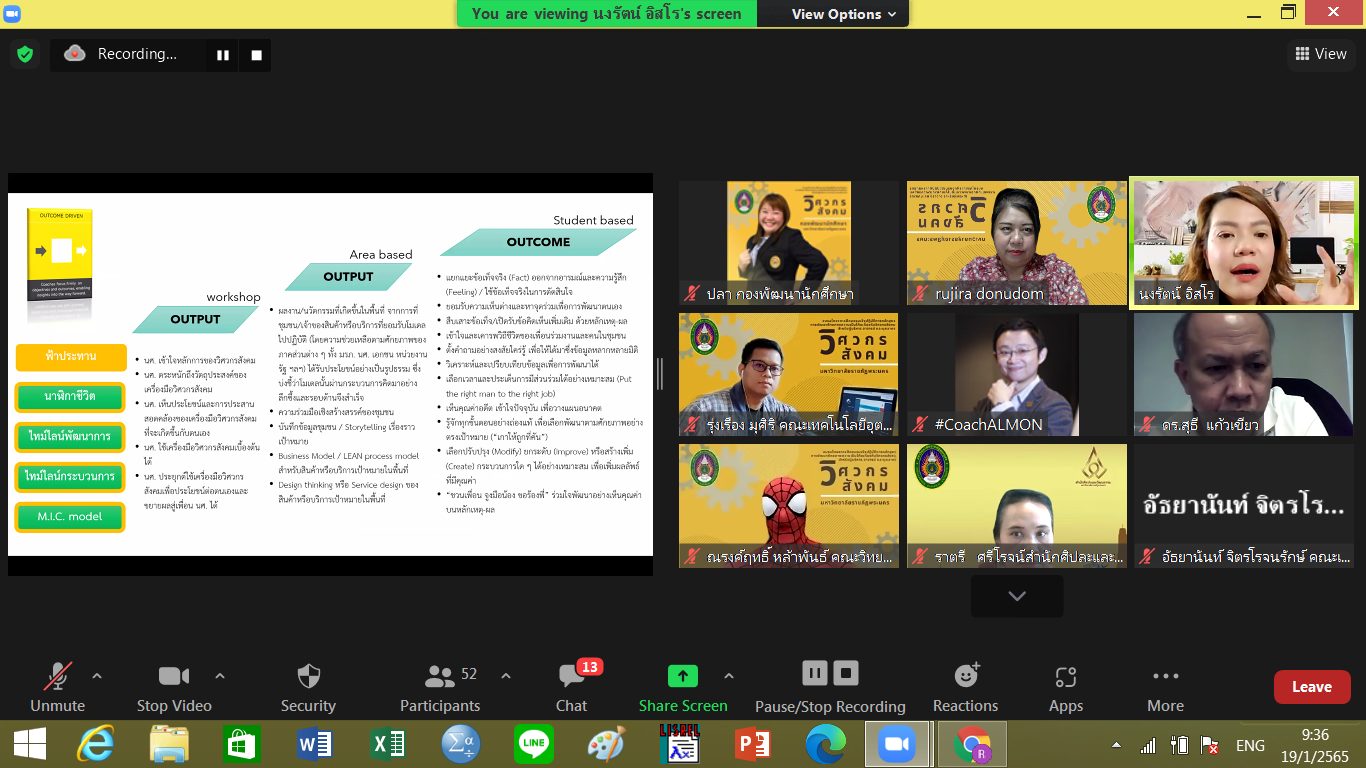This screenshot has height=768, width=1366.
Task: Unmute the microphone in Zoom toolbar
Action: [57, 688]
